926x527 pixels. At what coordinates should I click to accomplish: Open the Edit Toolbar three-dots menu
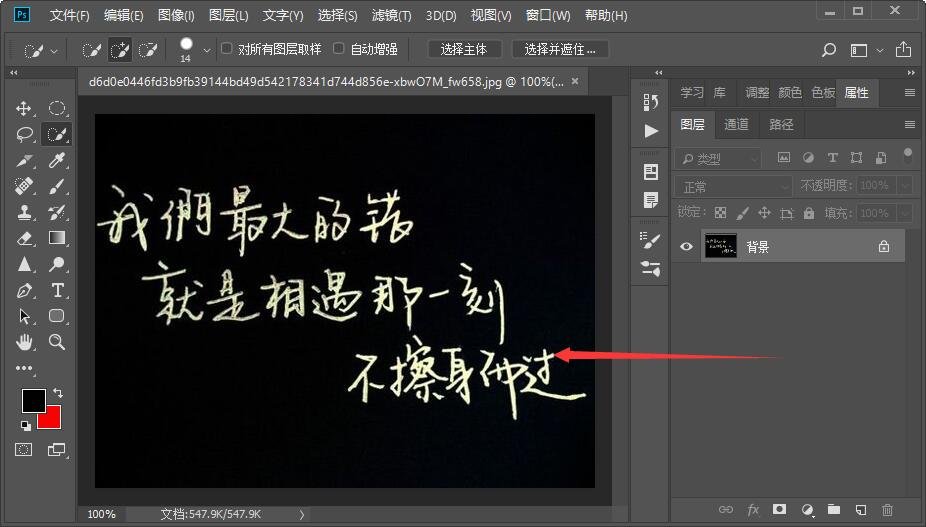tap(24, 368)
